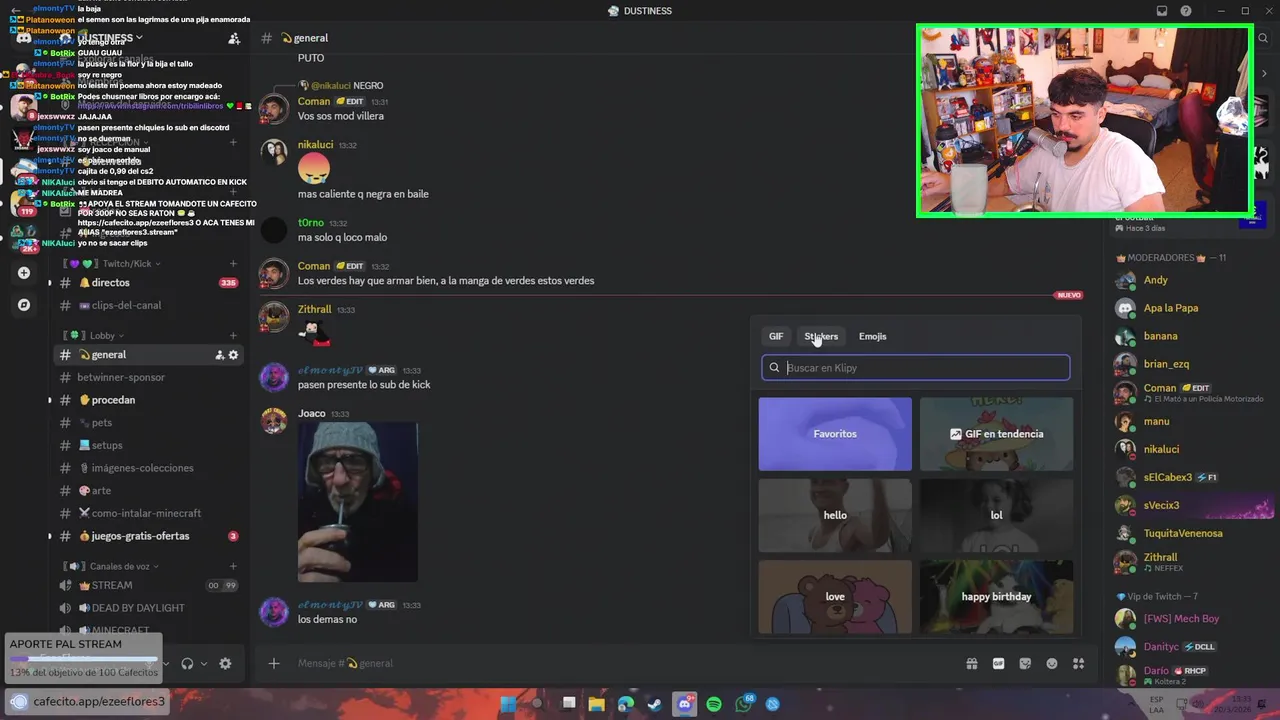This screenshot has height=720, width=1280.
Task: Open the directos channel
Action: 148,282
